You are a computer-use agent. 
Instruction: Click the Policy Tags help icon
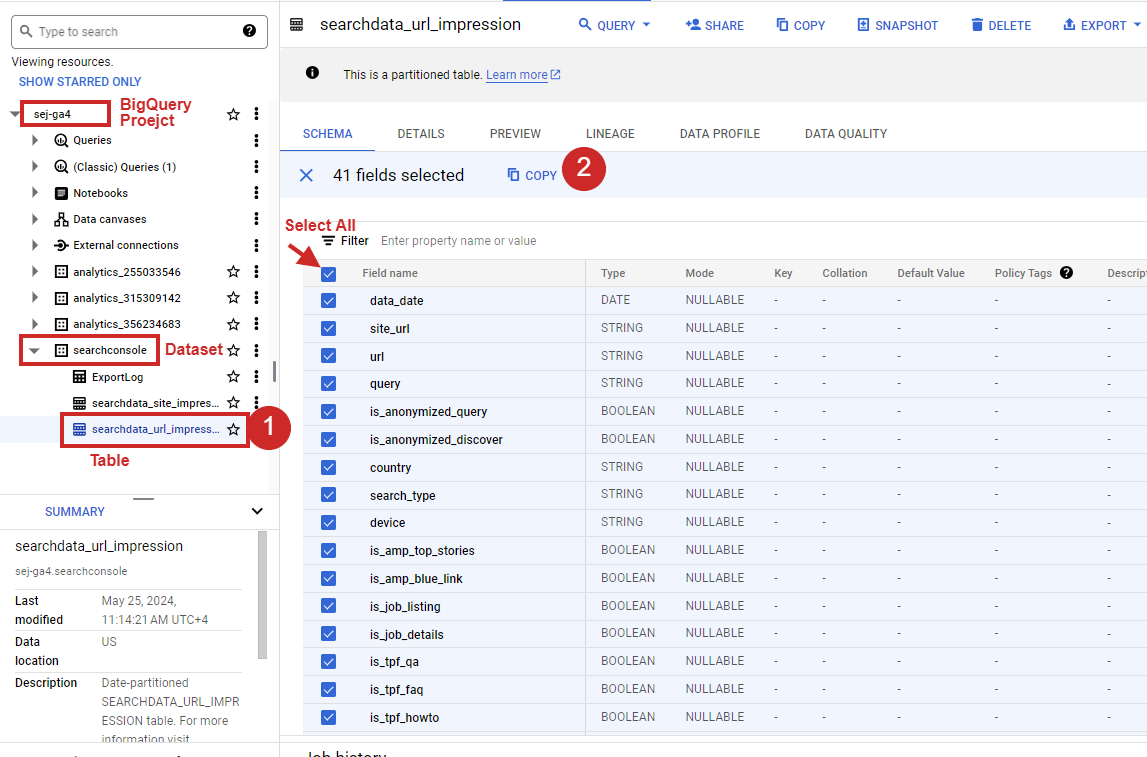1066,272
